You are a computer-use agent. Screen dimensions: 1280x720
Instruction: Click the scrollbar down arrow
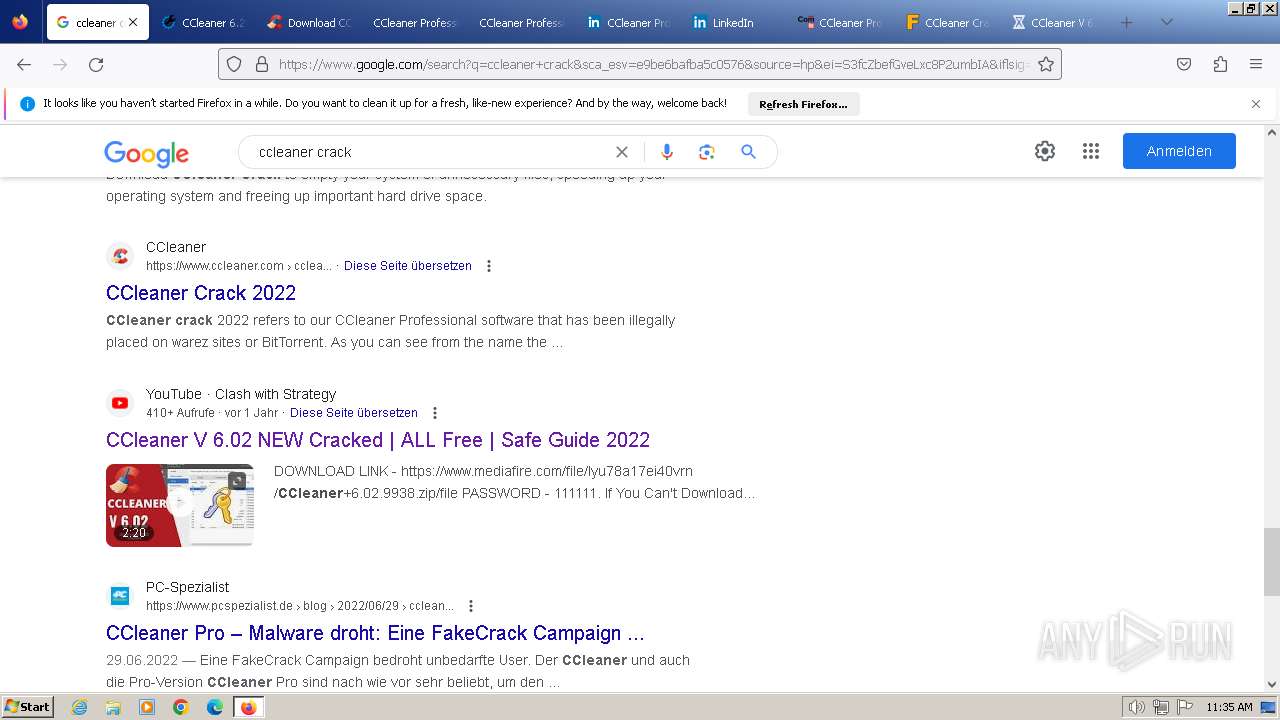pos(1272,685)
